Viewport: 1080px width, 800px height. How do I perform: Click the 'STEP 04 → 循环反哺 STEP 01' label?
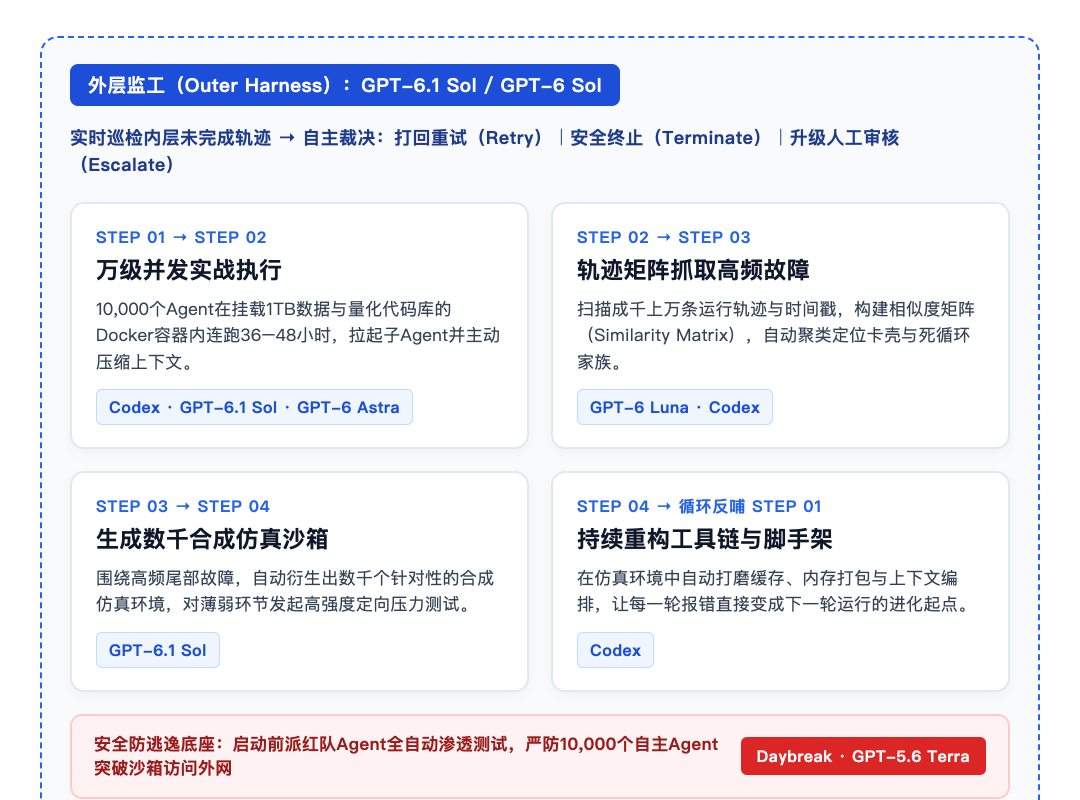point(699,506)
